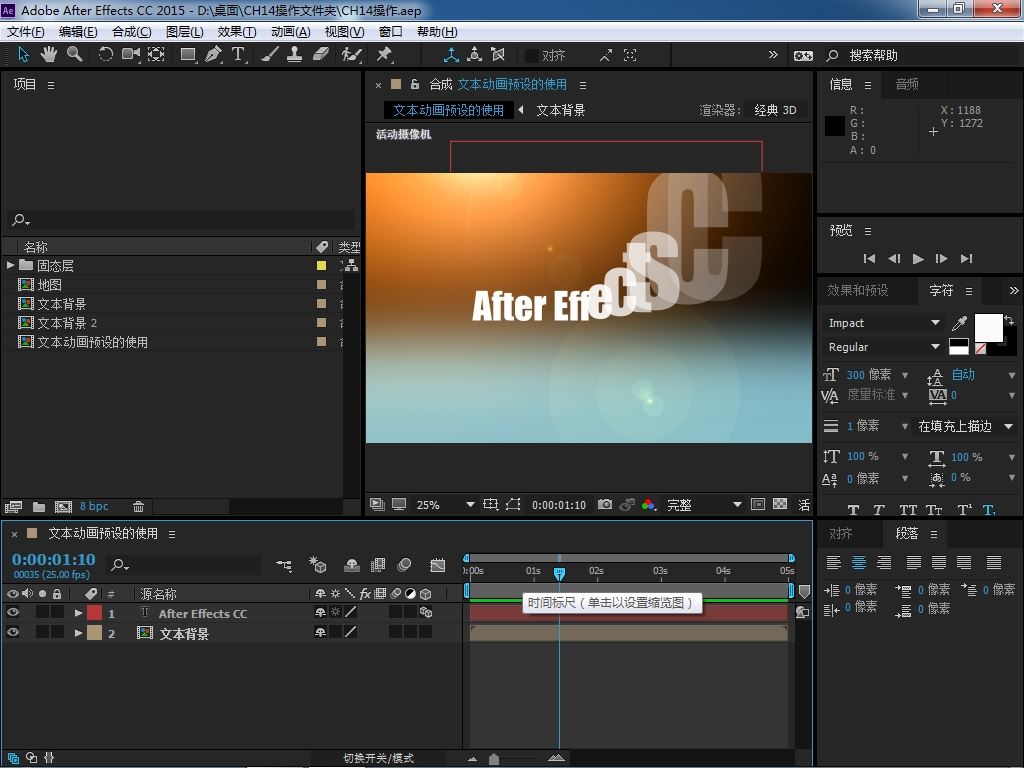Create a new folder in Project panel
This screenshot has height=768, width=1024.
pyautogui.click(x=39, y=506)
